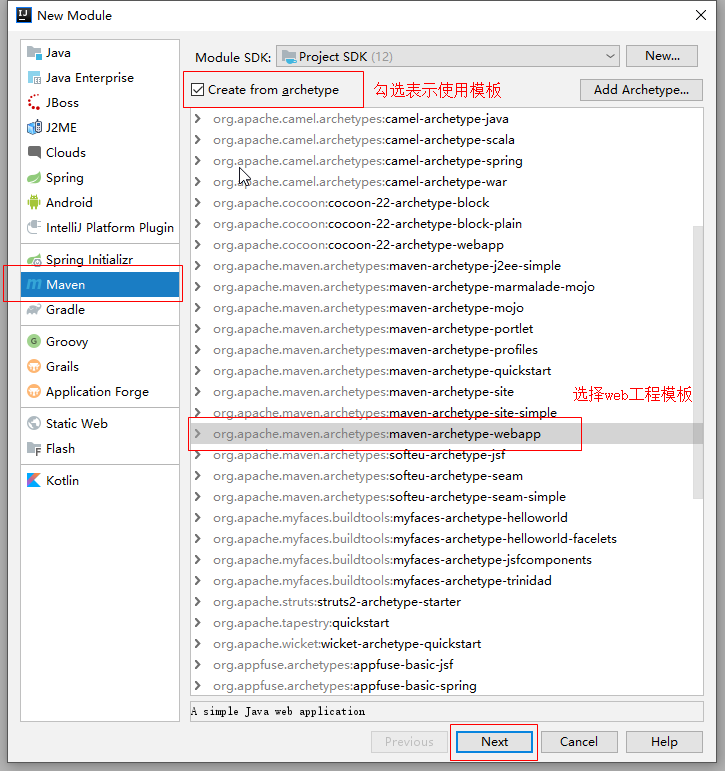This screenshot has height=771, width=725.
Task: Expand wicket-archetype-quickstart entry
Action: click(x=198, y=644)
